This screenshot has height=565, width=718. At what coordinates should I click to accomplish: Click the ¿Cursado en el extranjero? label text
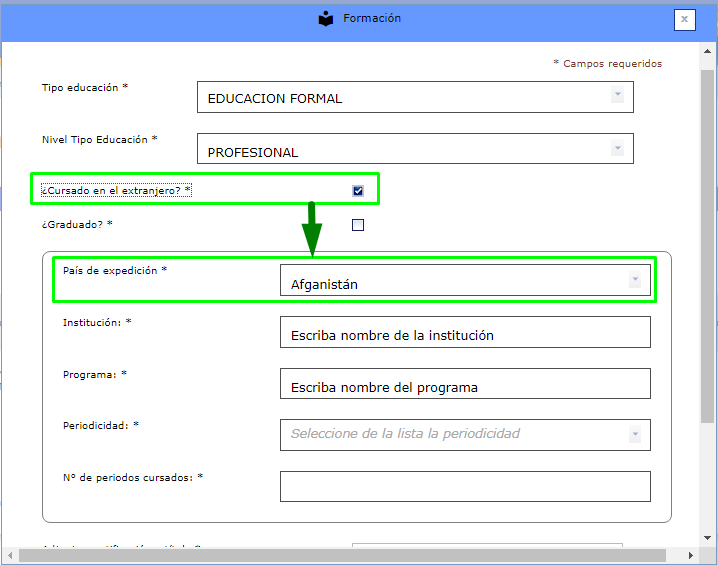pos(115,190)
